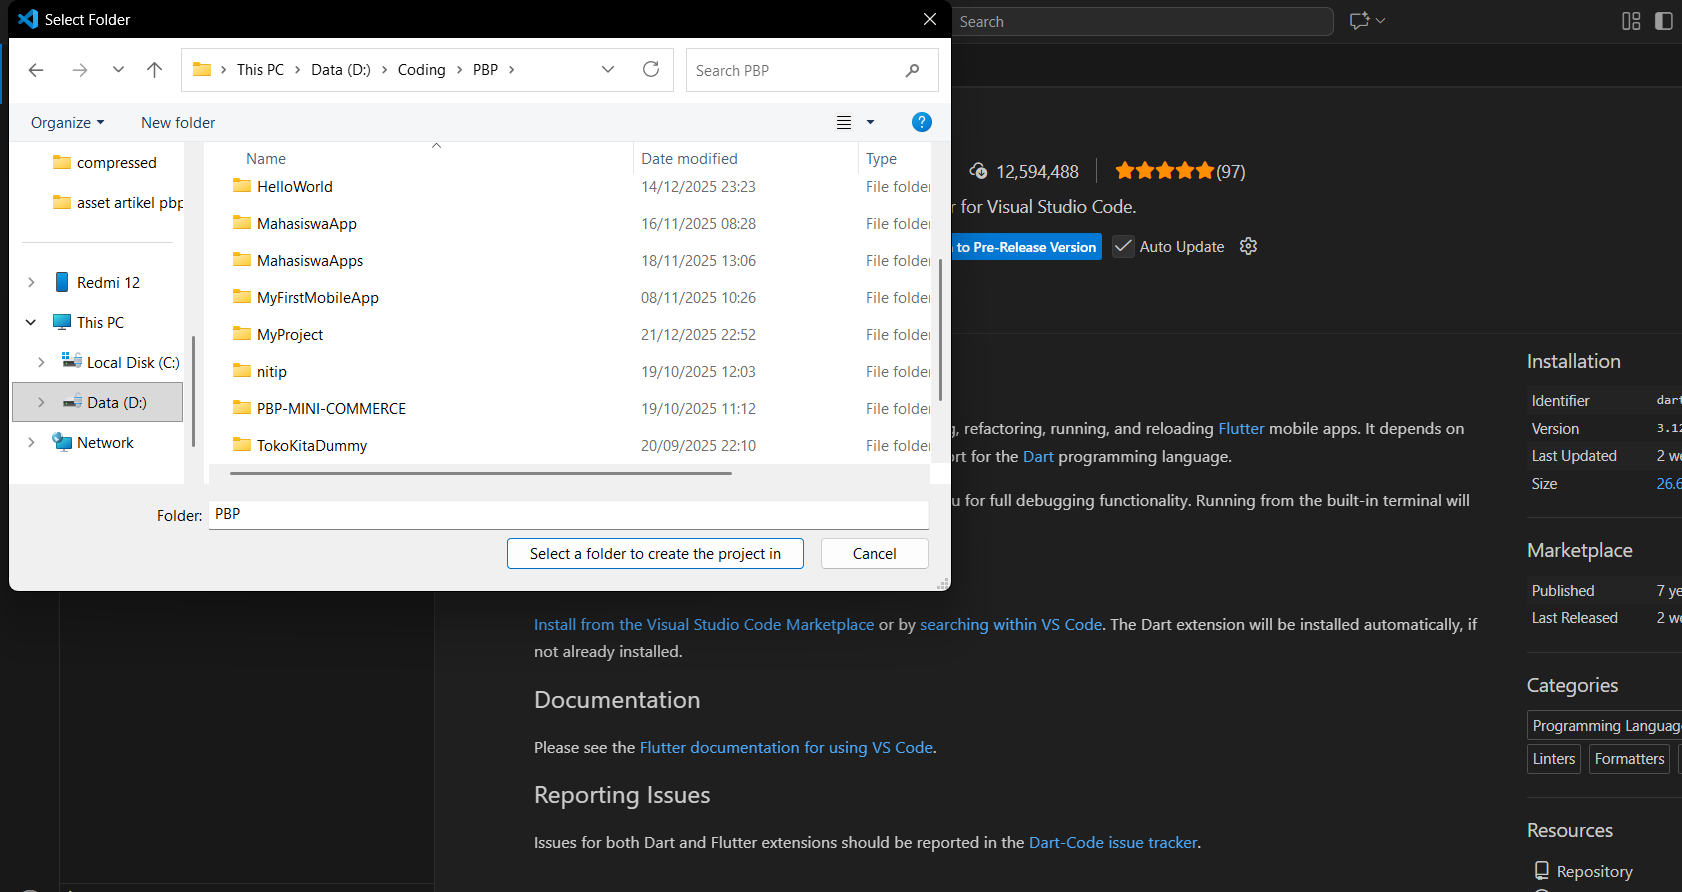Click New folder in the toolbar
1682x892 pixels.
pyautogui.click(x=178, y=123)
